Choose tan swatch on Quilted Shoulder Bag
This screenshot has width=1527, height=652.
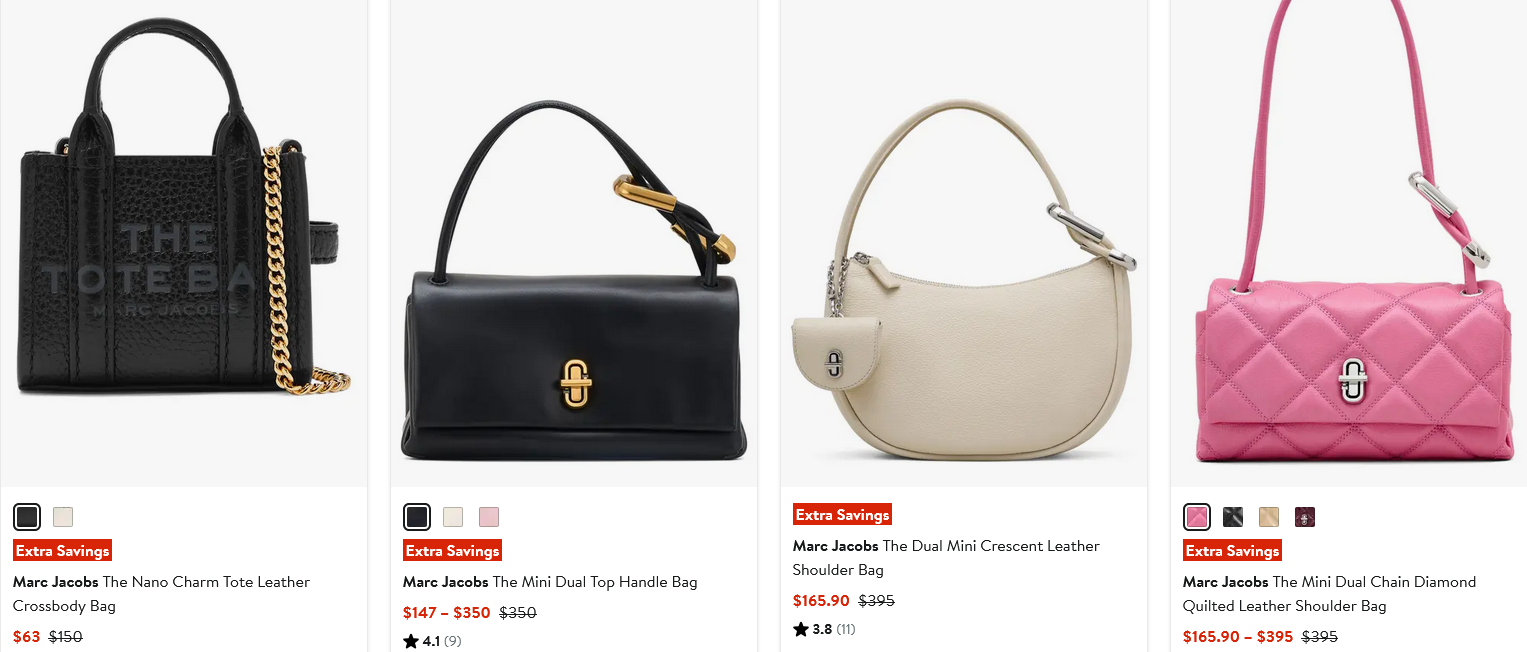[1269, 517]
